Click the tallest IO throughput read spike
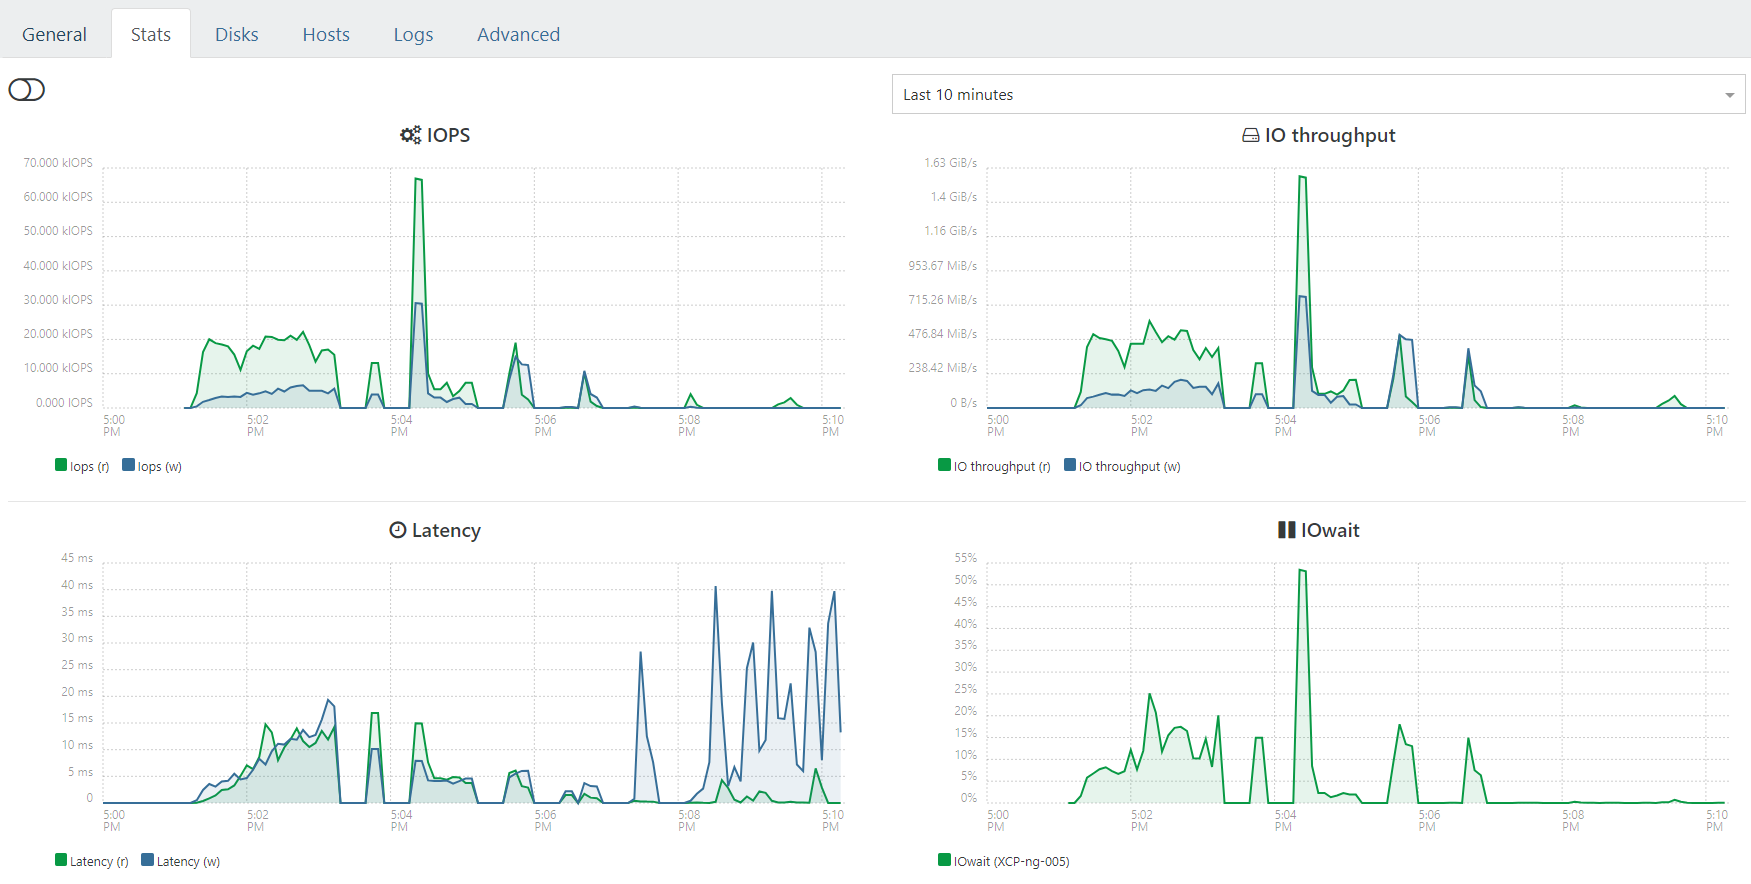Screen dimensions: 1751x884 tap(1302, 177)
